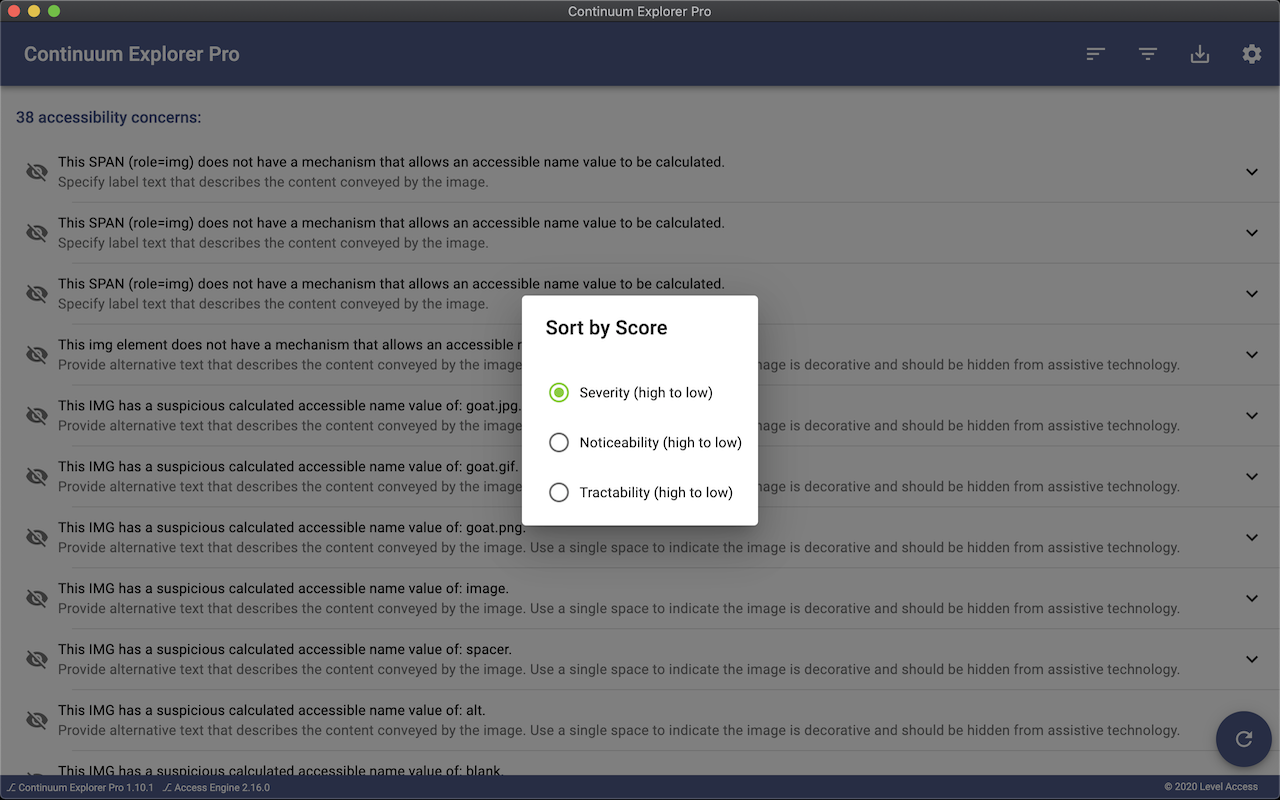The width and height of the screenshot is (1280, 800).
Task: Expand the img element concern chevron
Action: [x=1252, y=355]
